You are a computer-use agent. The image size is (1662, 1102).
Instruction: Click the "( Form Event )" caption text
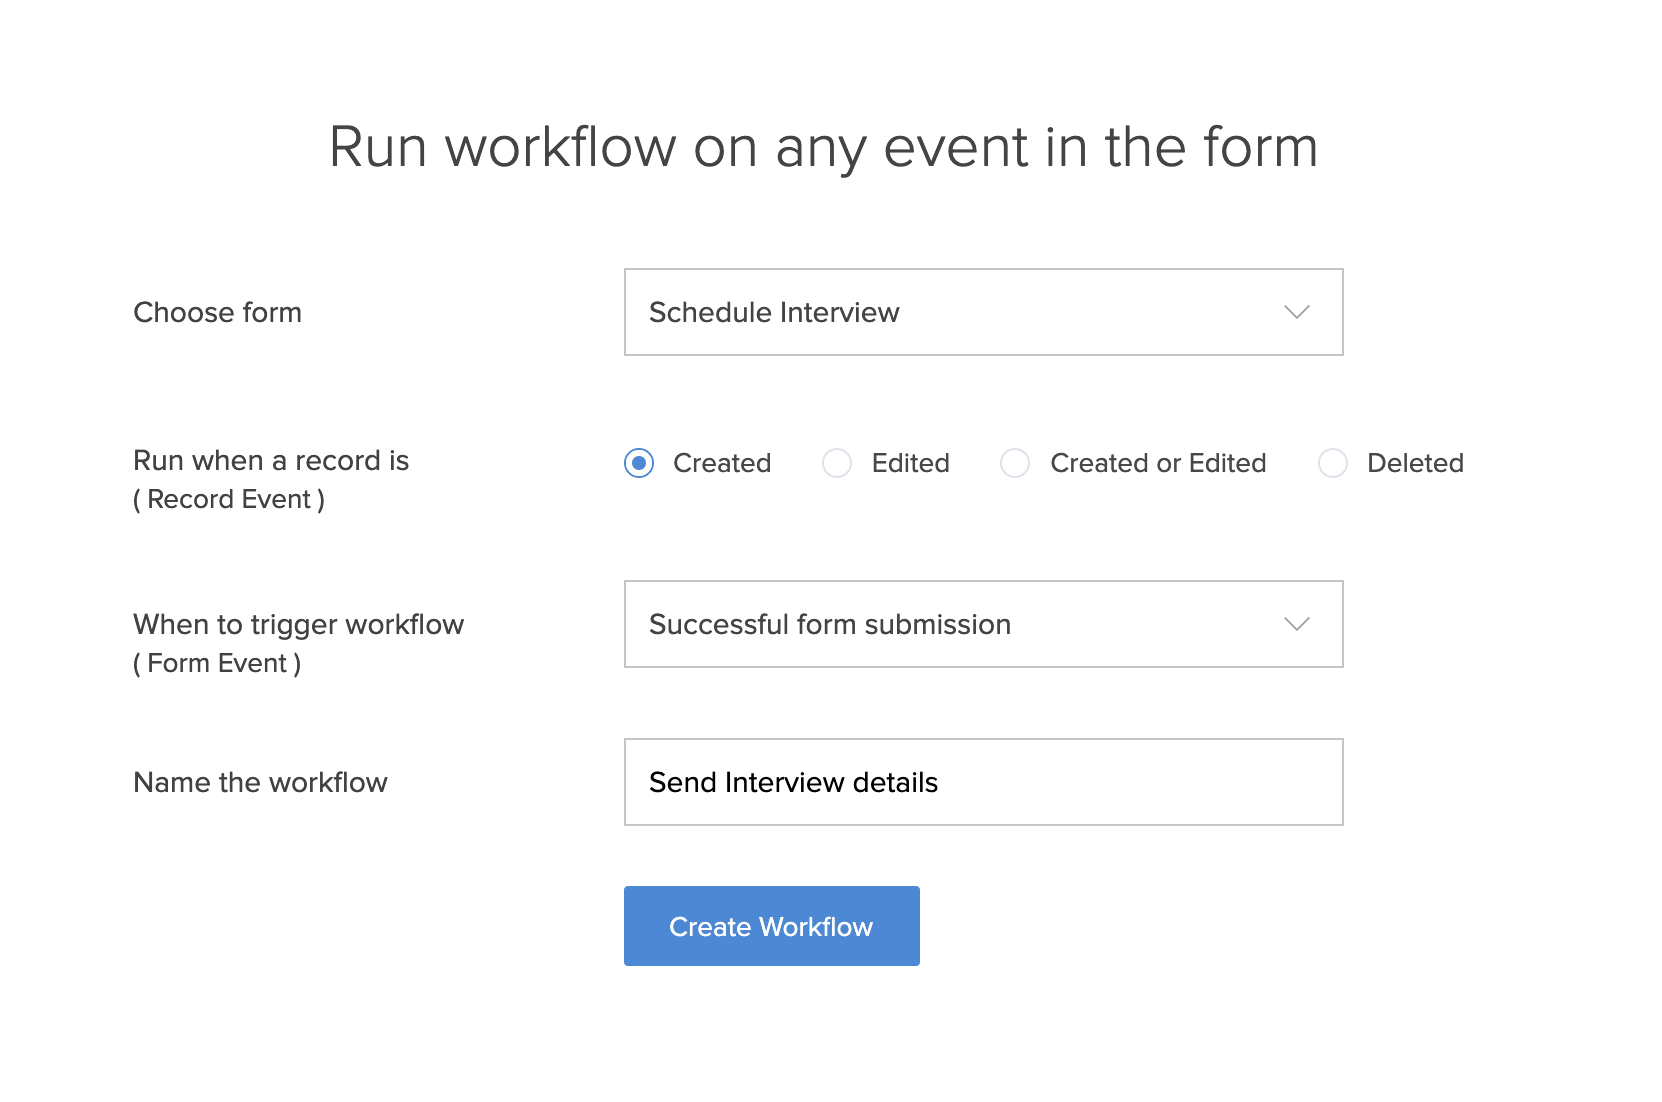pos(217,663)
